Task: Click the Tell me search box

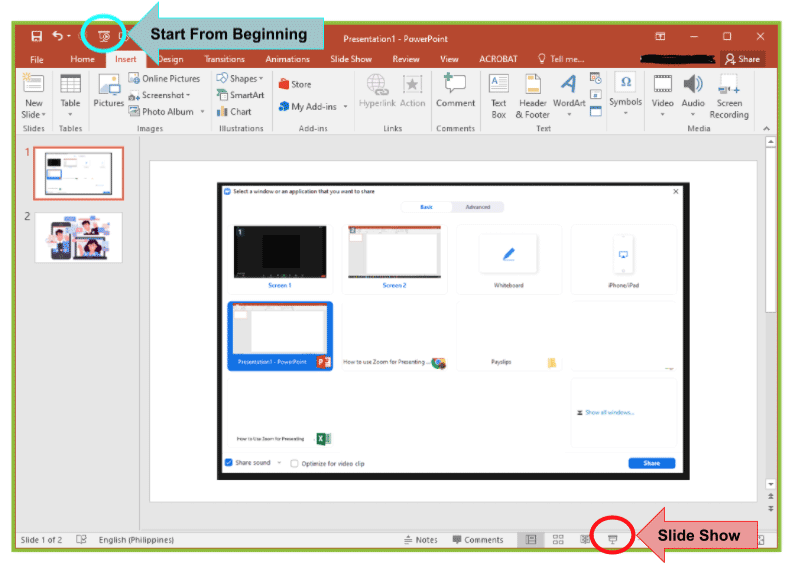Action: [x=561, y=59]
